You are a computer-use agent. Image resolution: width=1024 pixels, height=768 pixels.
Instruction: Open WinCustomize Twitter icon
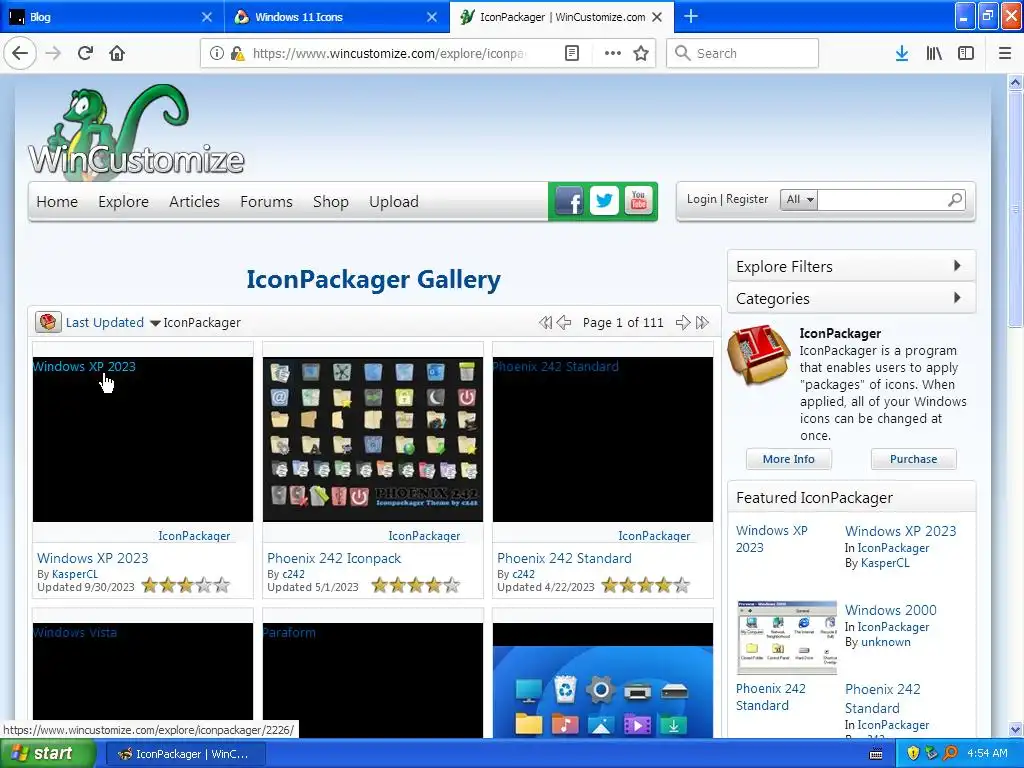click(604, 201)
